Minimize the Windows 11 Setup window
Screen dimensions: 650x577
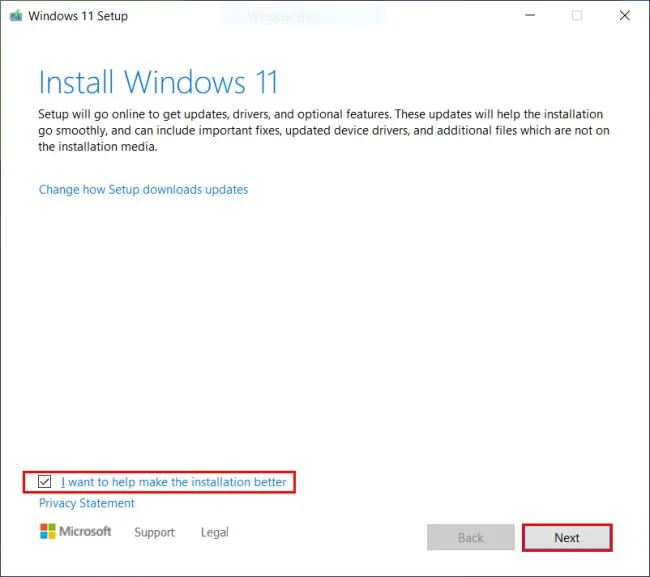(530, 15)
